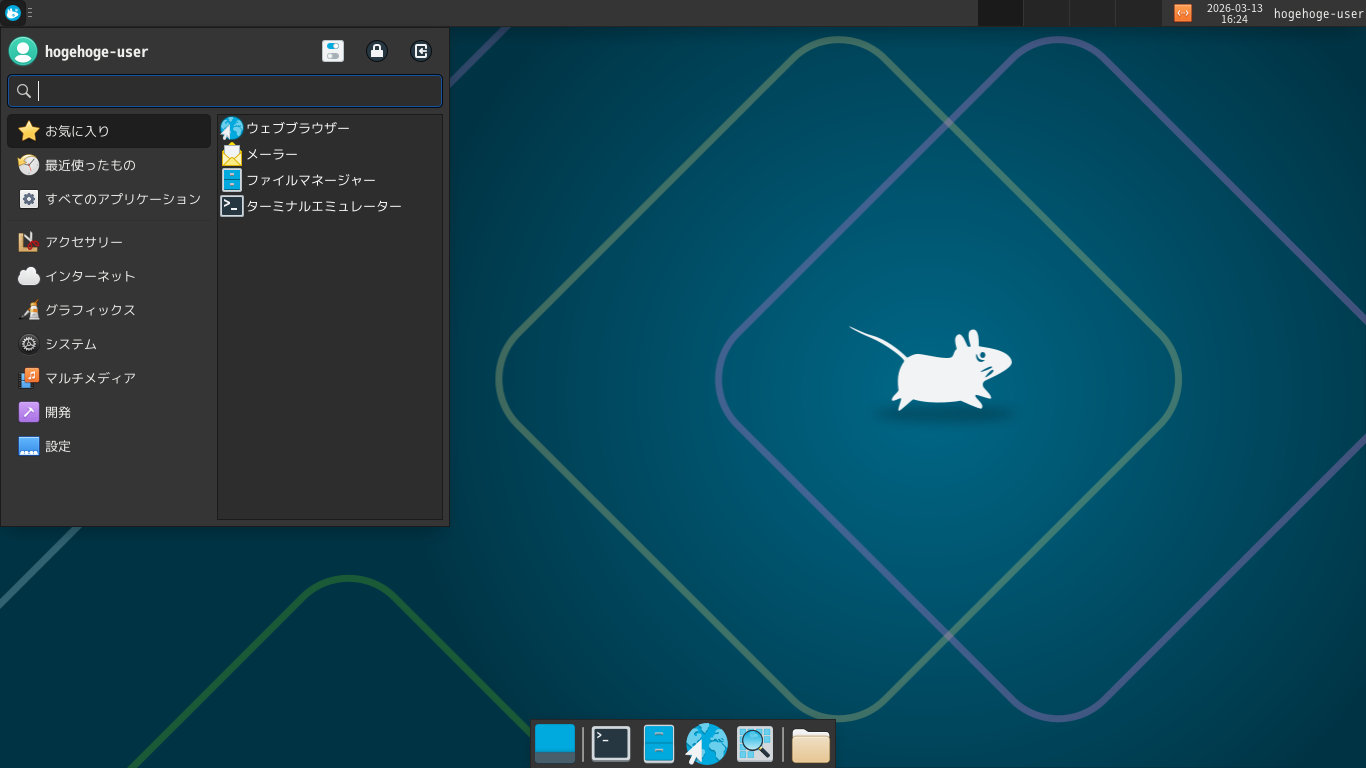Click the Xfce mouse logo in the top panel
Viewport: 1366px width, 768px height.
(11, 13)
